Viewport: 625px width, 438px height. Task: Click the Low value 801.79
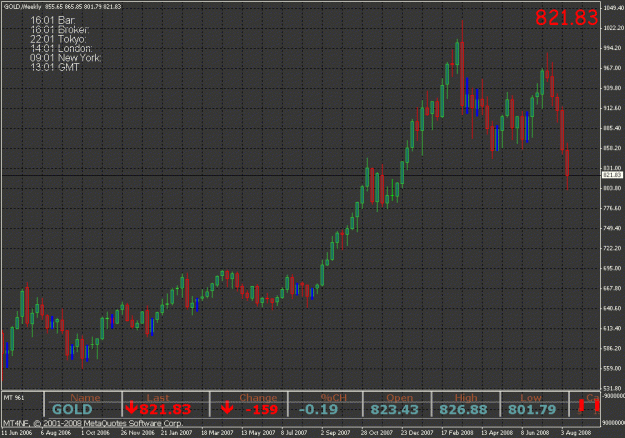532,409
